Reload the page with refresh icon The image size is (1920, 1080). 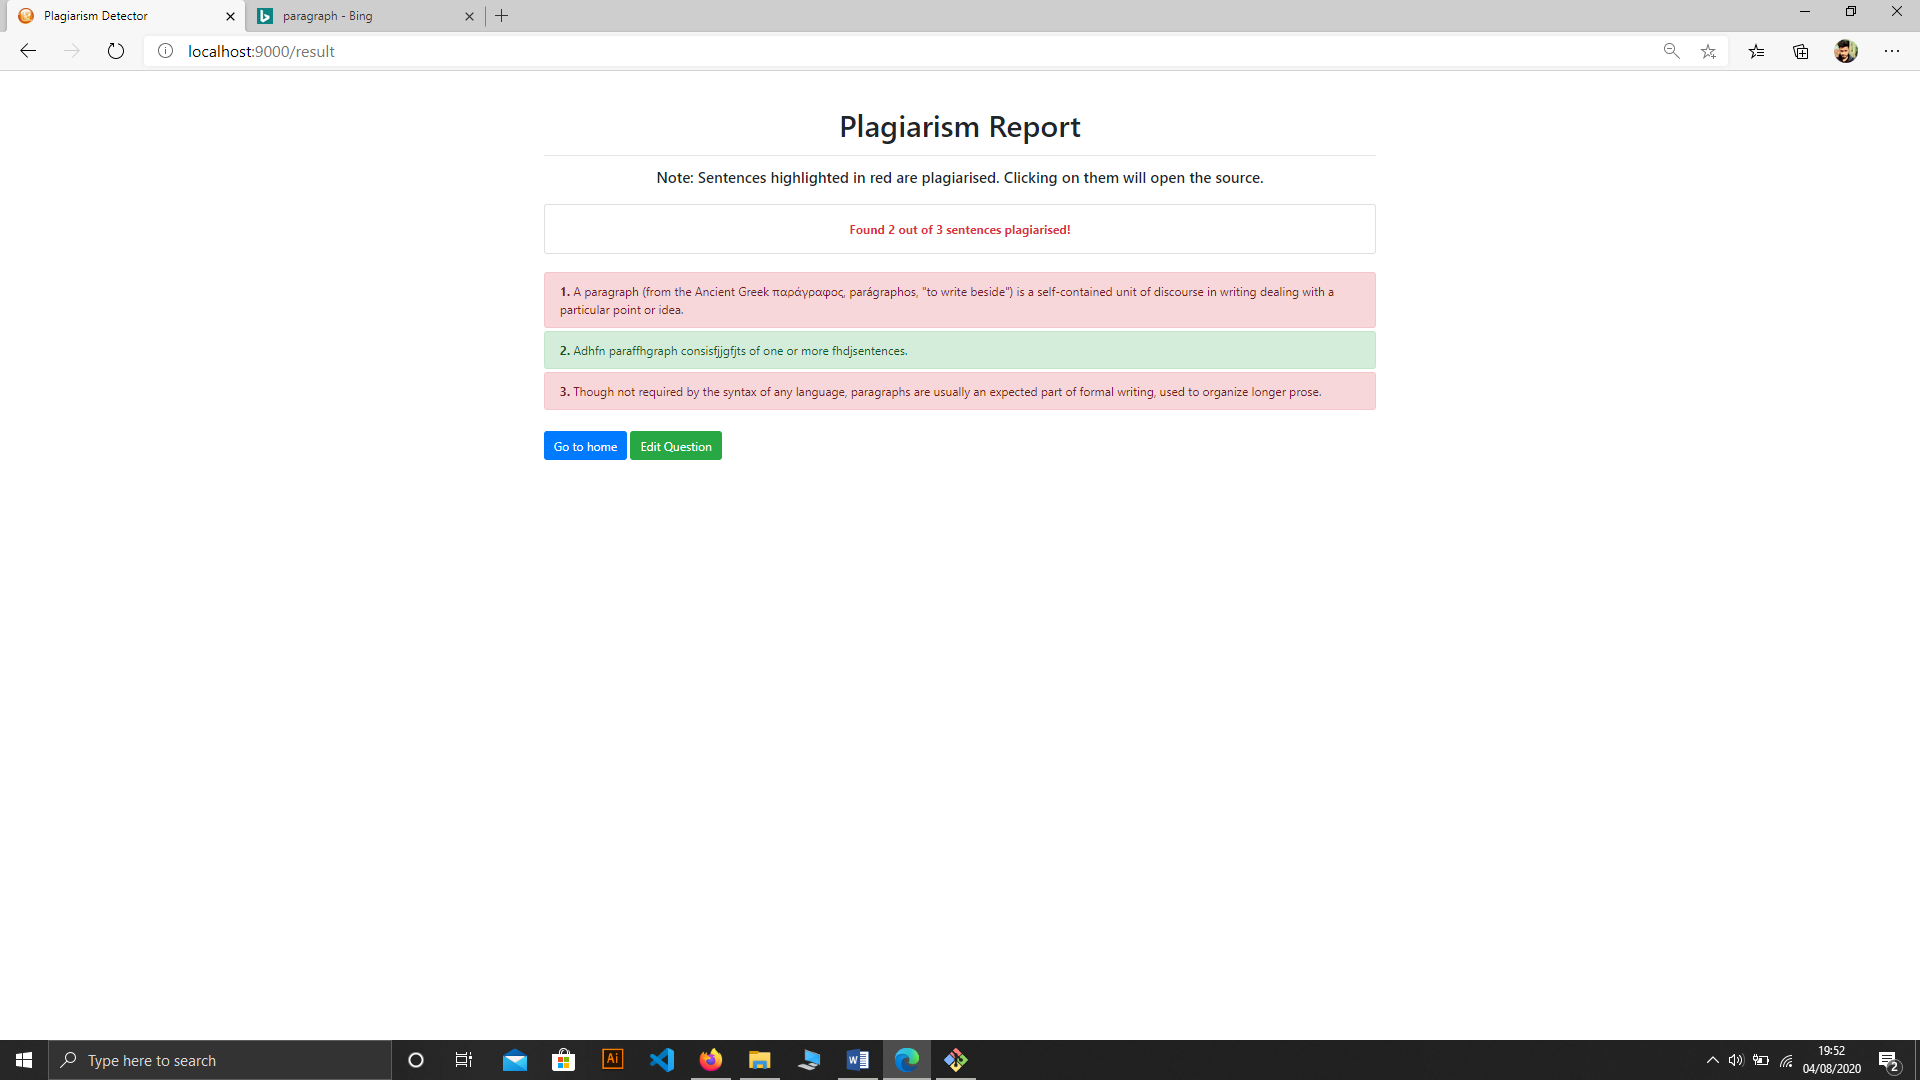(116, 51)
